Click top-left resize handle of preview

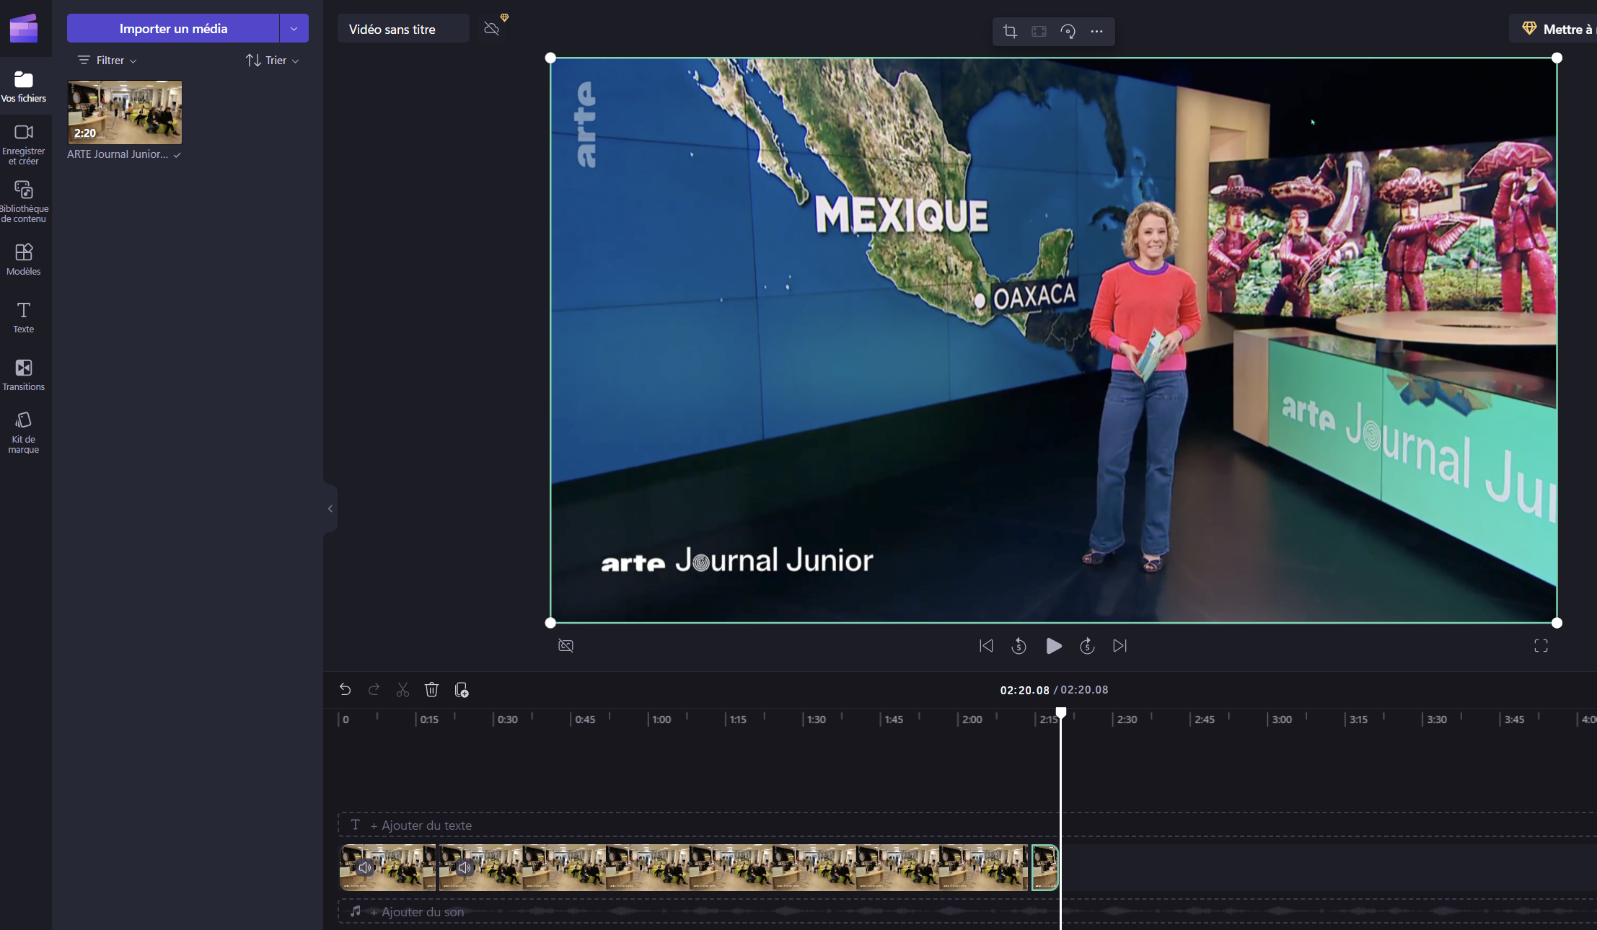tap(551, 58)
